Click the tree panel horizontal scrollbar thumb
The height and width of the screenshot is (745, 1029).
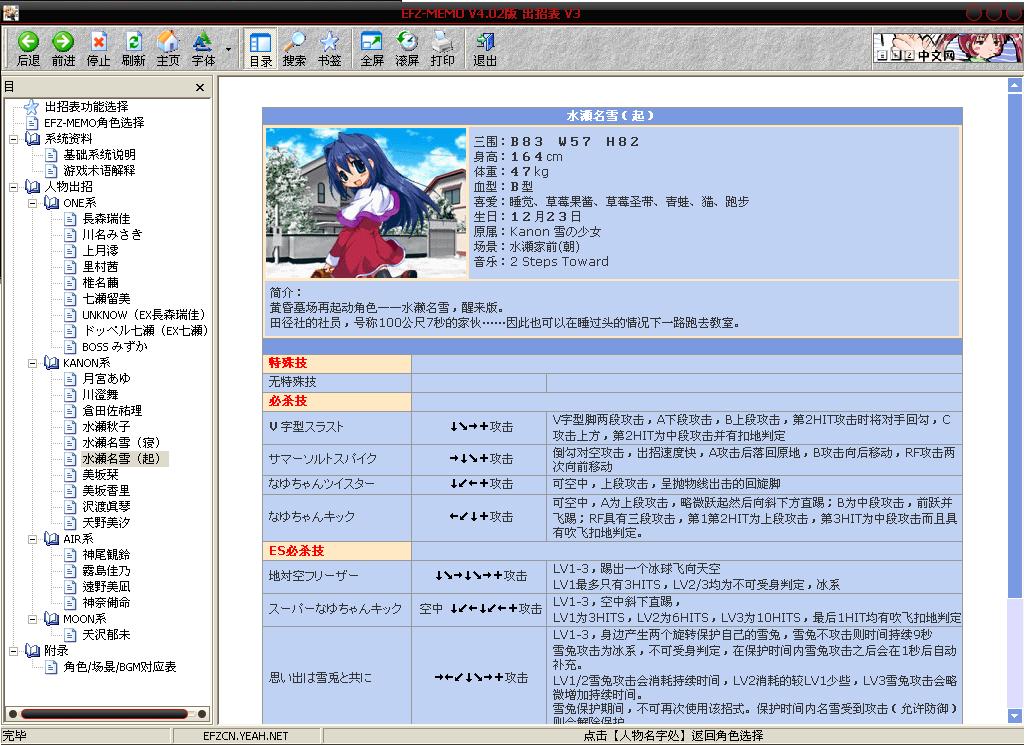tap(104, 713)
